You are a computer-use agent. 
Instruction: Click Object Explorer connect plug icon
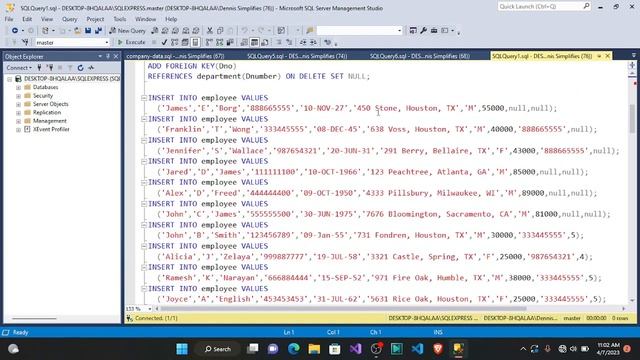click(x=40, y=68)
